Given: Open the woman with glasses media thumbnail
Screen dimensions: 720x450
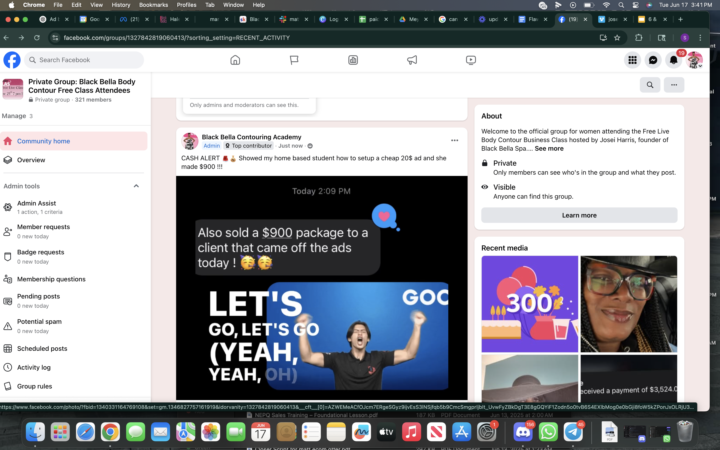Looking at the screenshot, I should [x=629, y=304].
